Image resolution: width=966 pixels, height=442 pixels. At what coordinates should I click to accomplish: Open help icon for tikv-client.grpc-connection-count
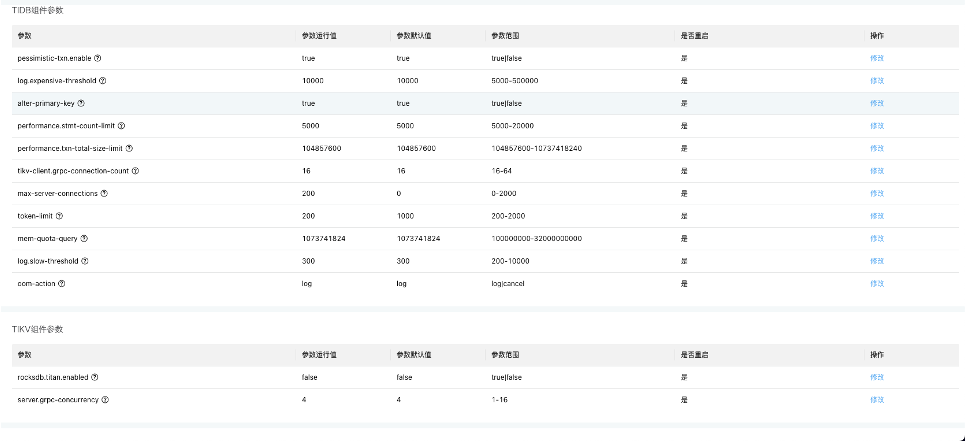click(136, 171)
